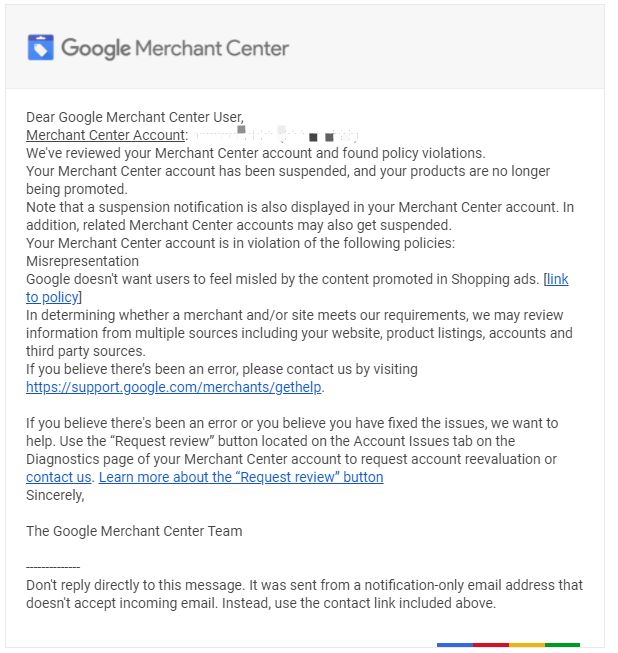
Task: Click the "Sincerely," closing text
Action: coord(55,495)
